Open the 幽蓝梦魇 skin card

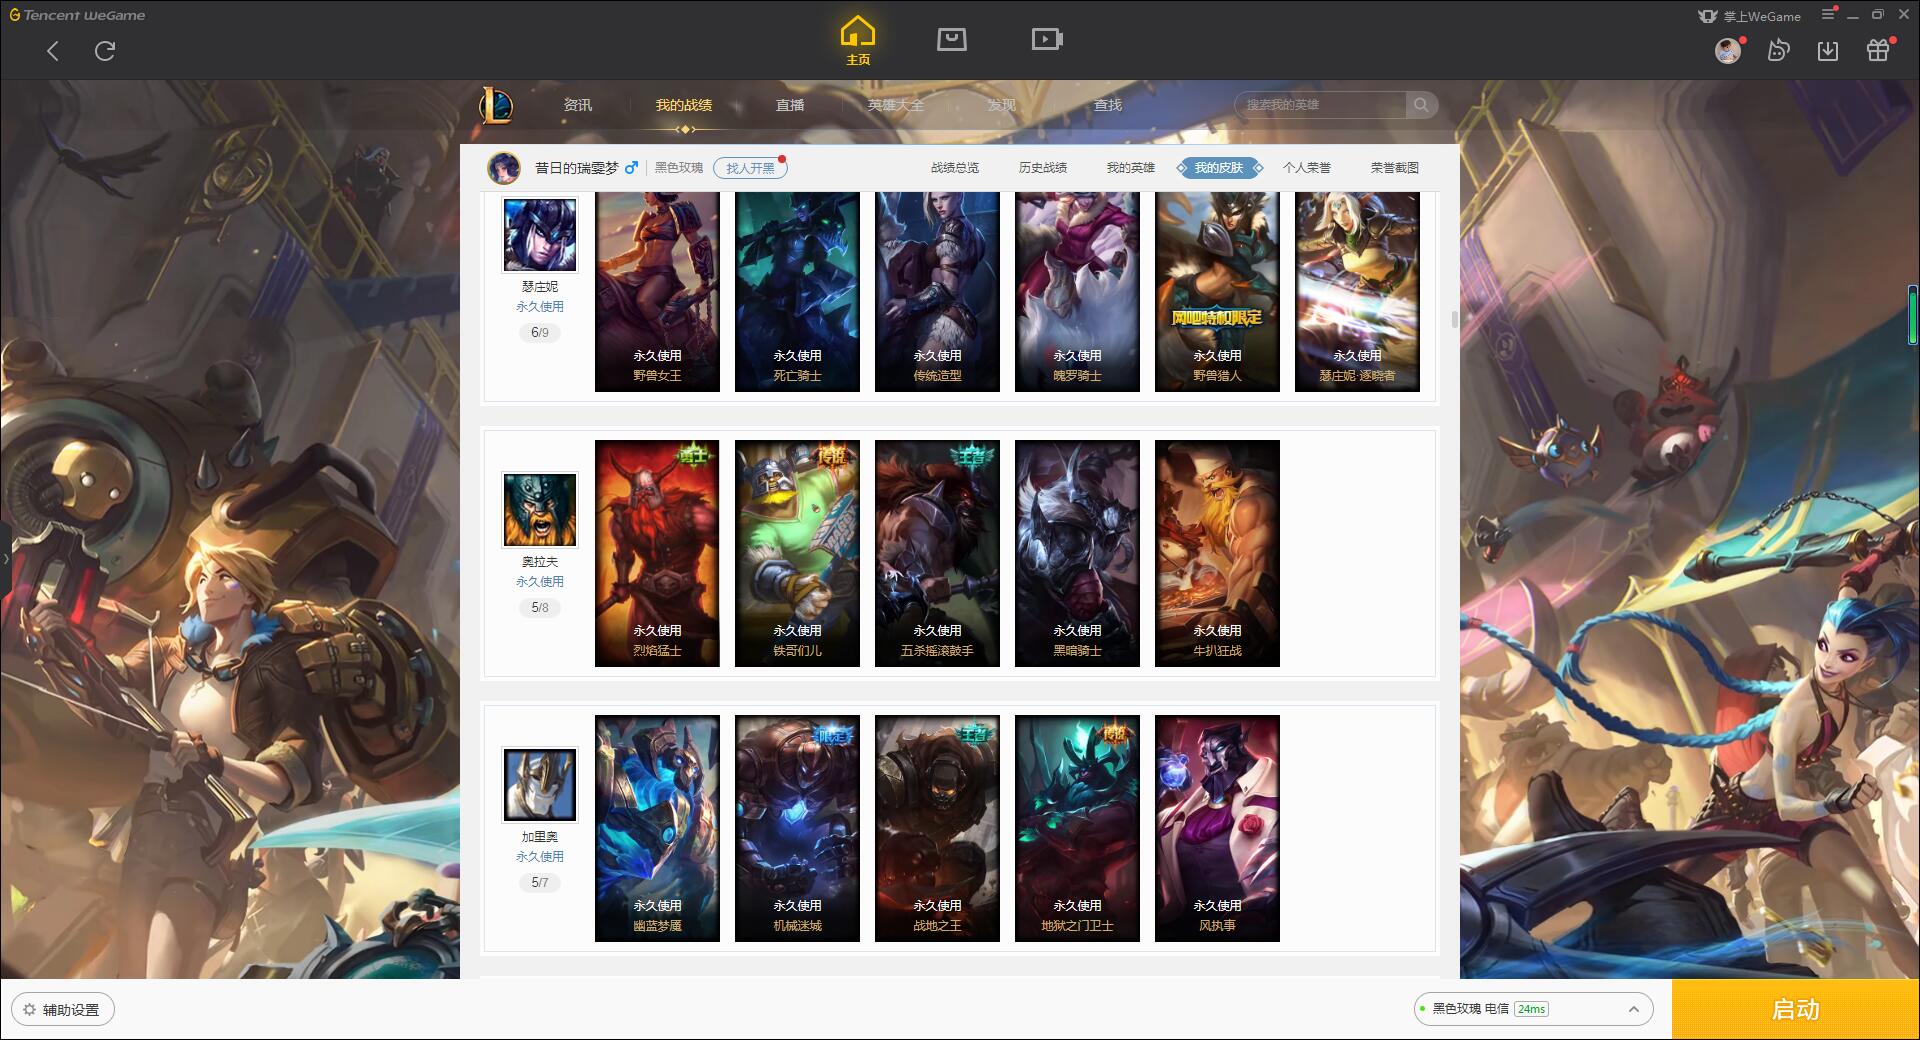tap(657, 828)
